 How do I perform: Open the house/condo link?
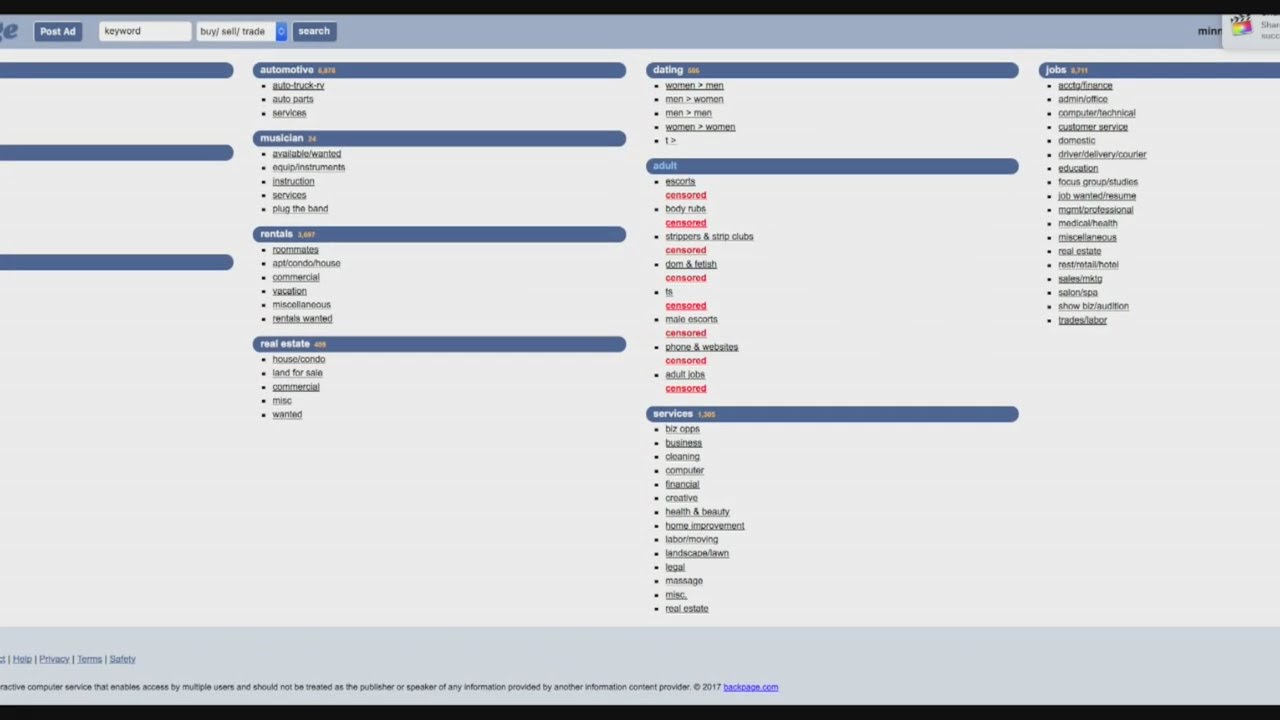coord(298,359)
